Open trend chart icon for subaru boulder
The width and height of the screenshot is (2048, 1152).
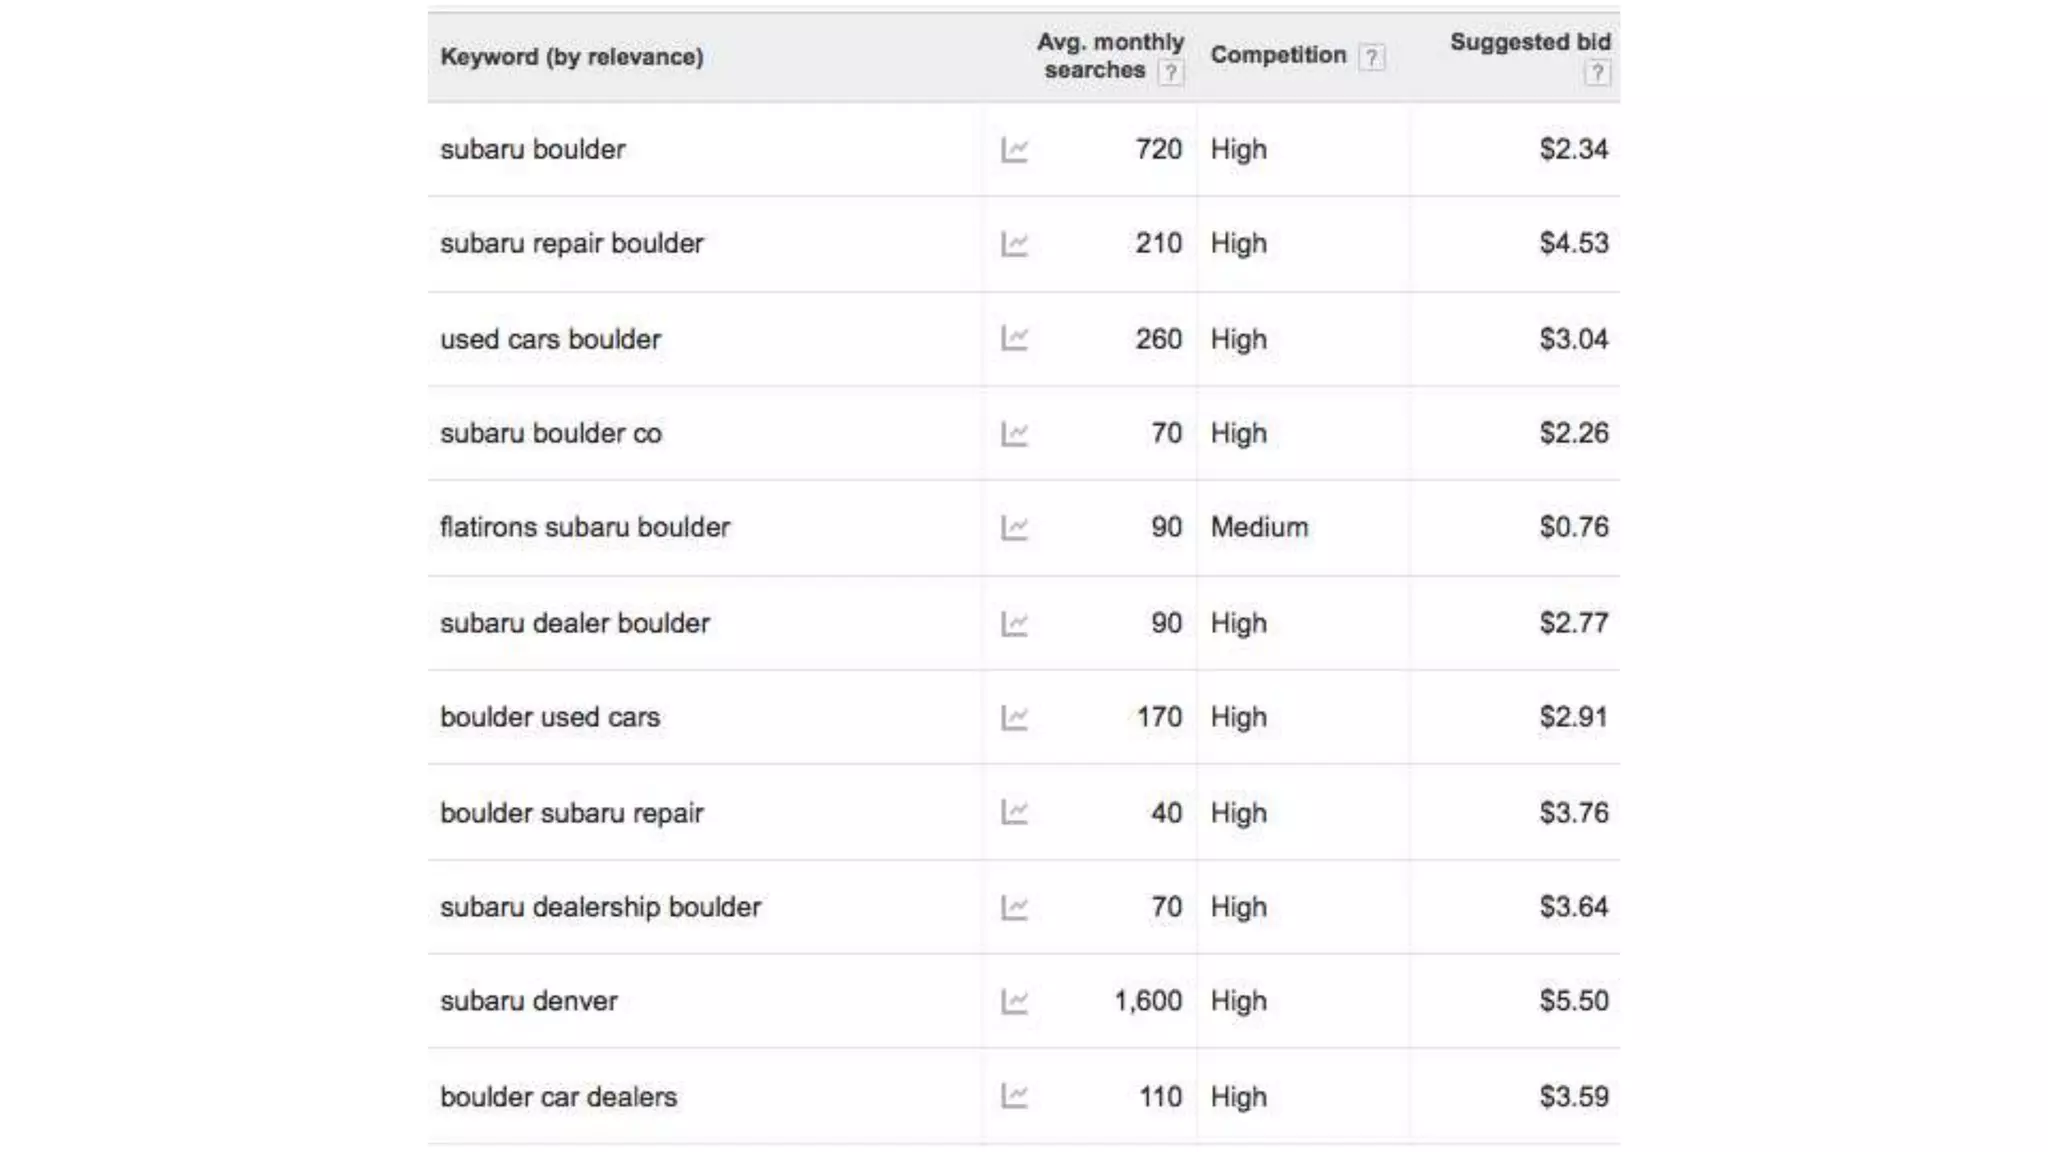click(1014, 150)
